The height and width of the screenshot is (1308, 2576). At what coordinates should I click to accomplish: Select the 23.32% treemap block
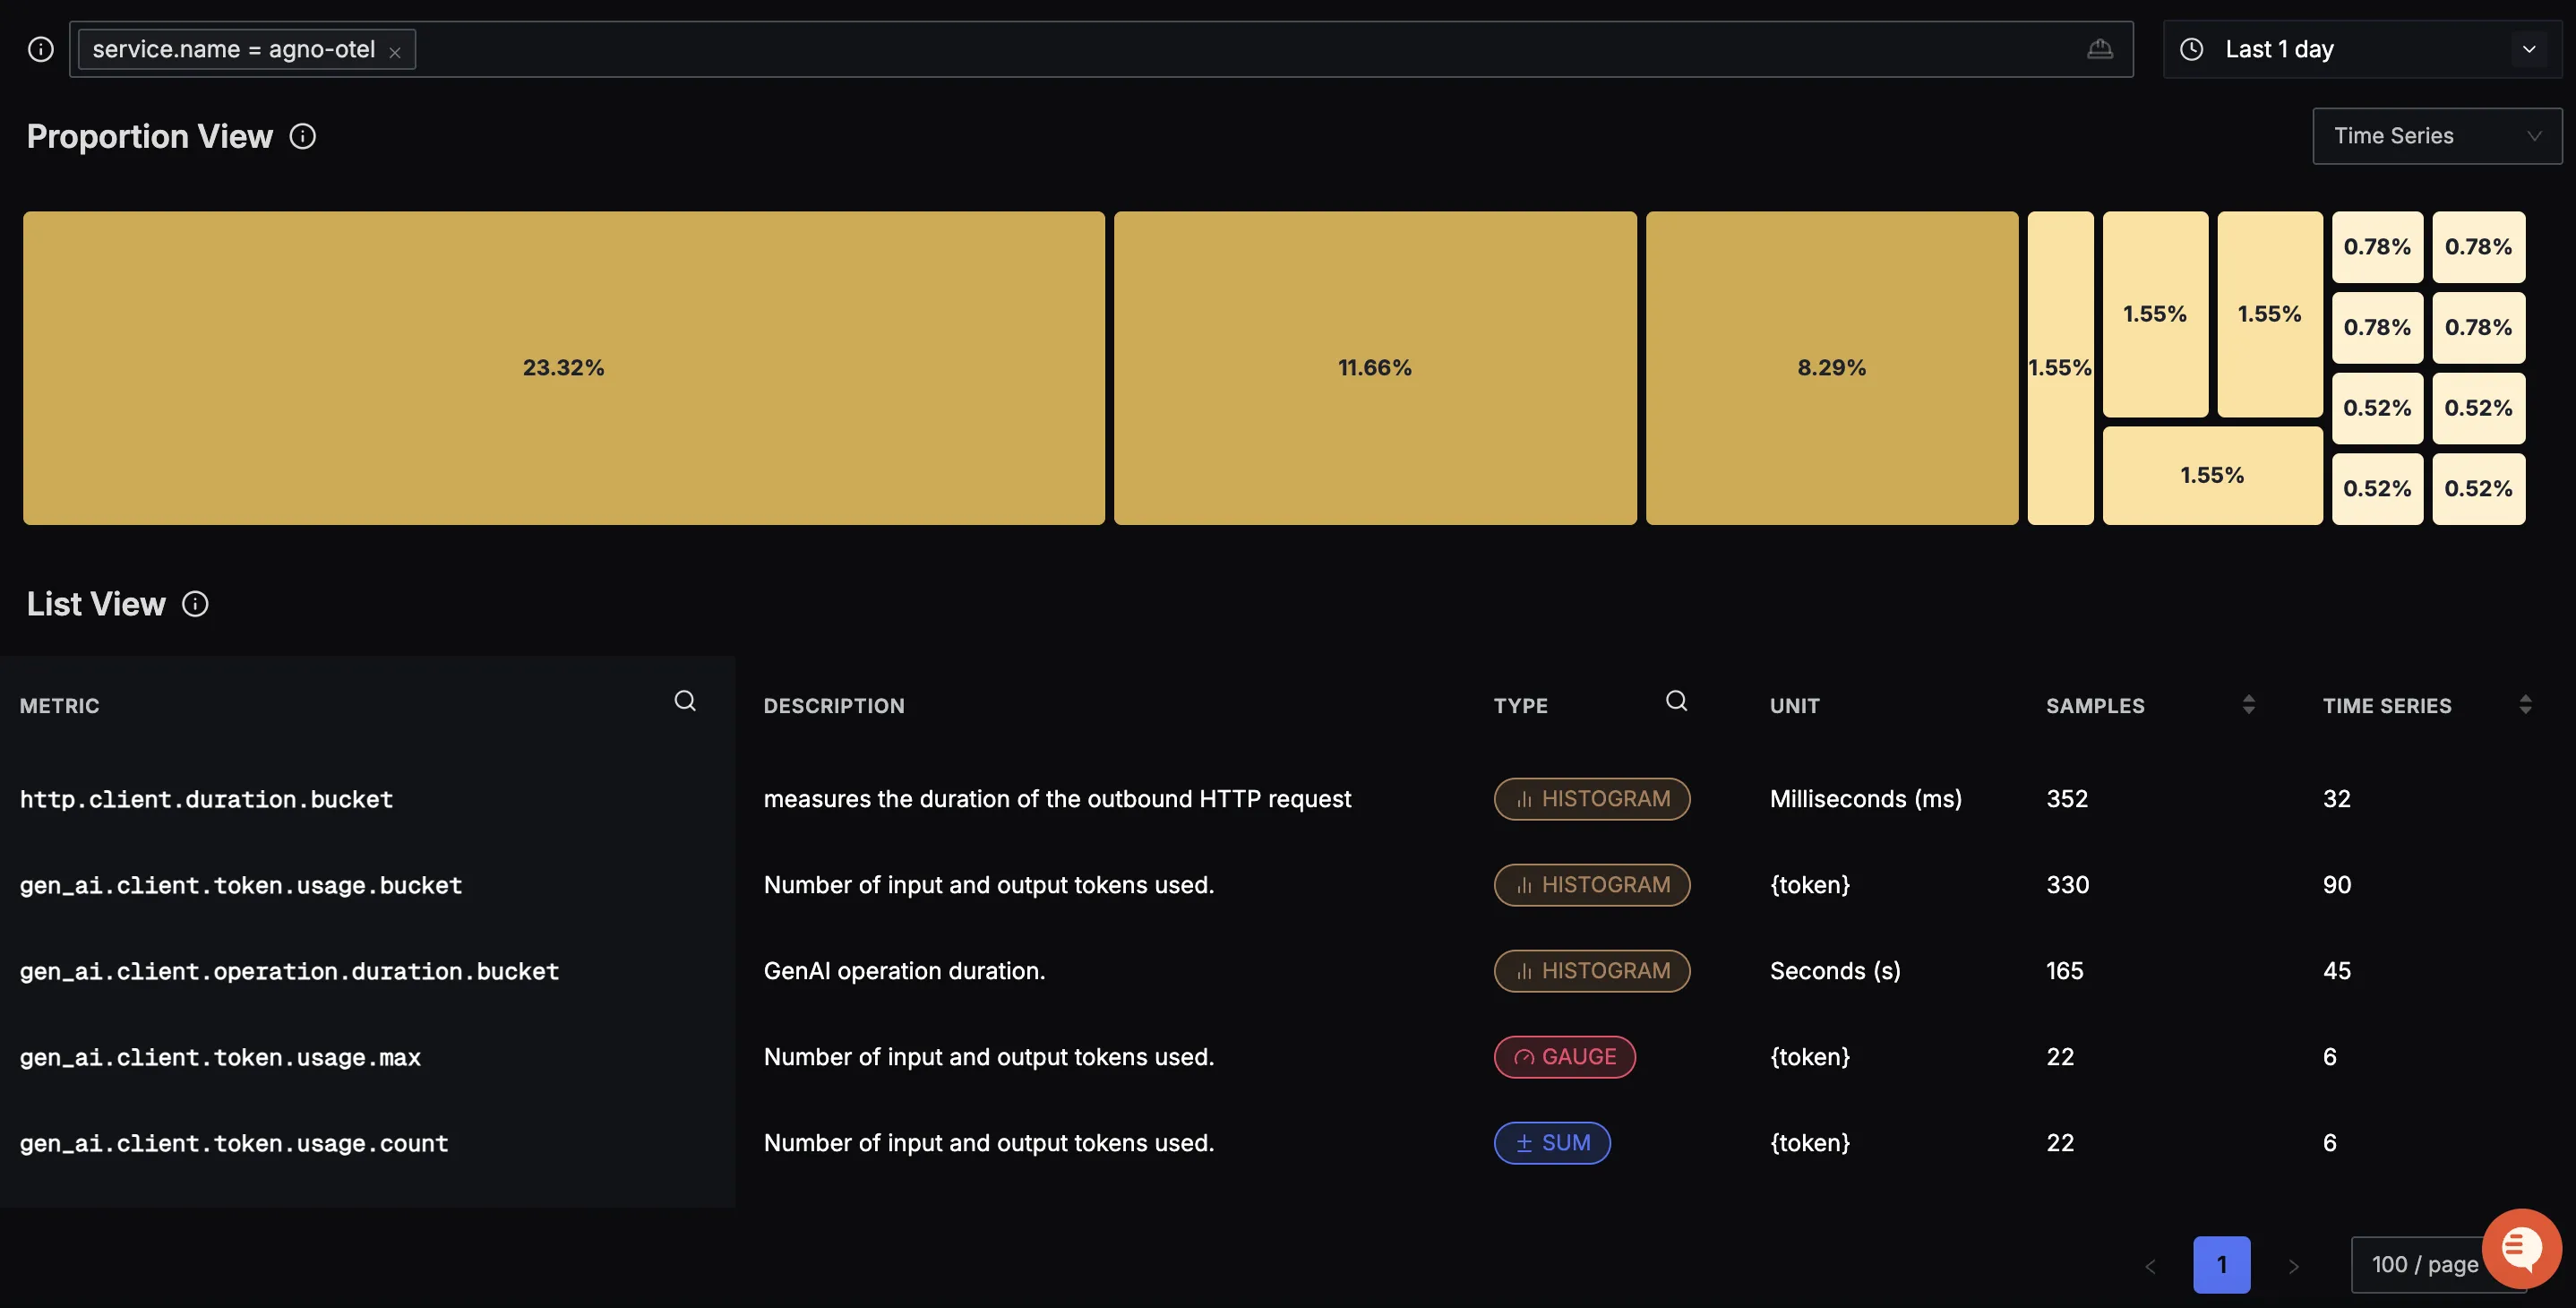563,367
